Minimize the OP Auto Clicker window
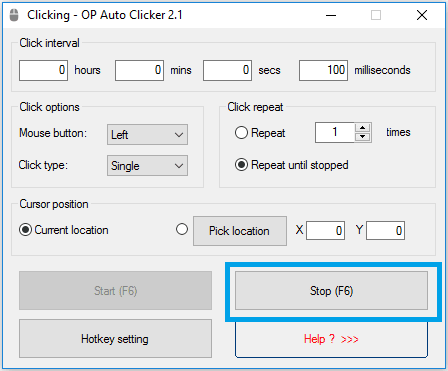 331,15
